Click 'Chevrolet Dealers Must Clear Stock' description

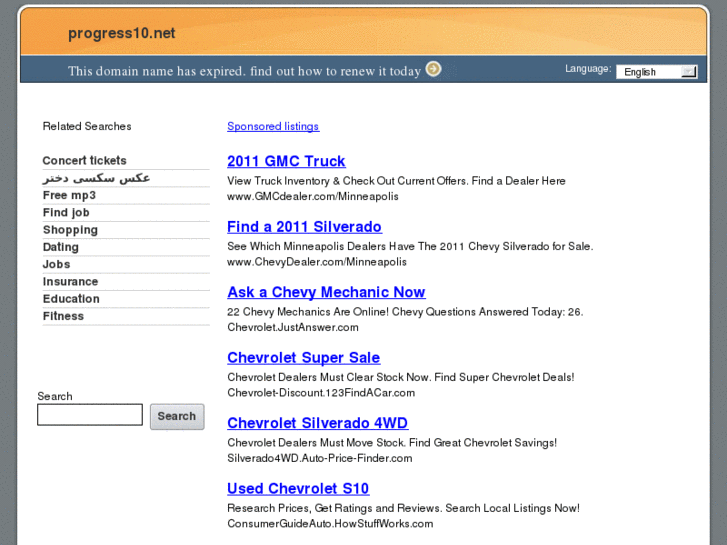pyautogui.click(x=401, y=377)
